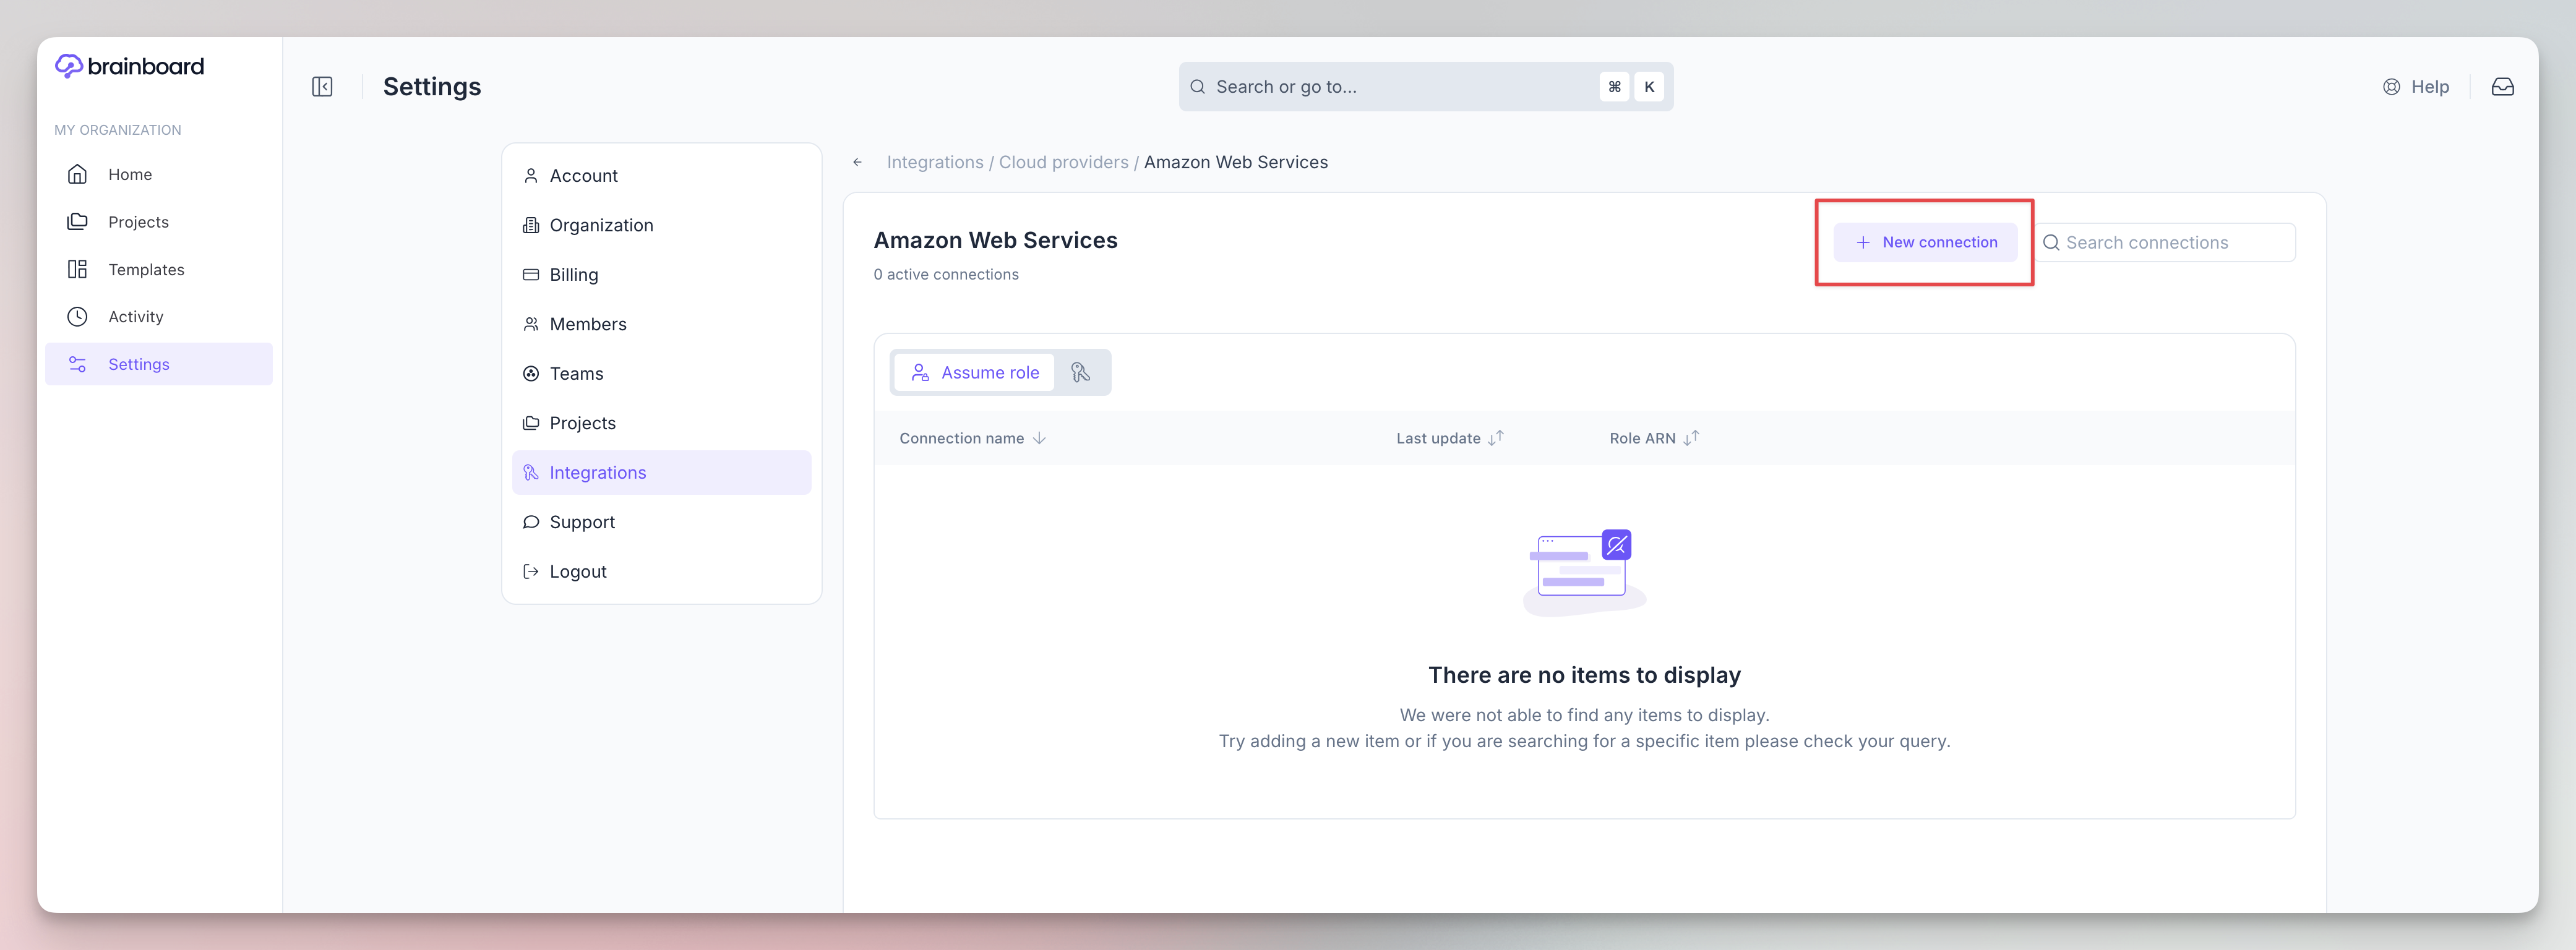
Task: Click the global search bar
Action: [x=1400, y=87]
